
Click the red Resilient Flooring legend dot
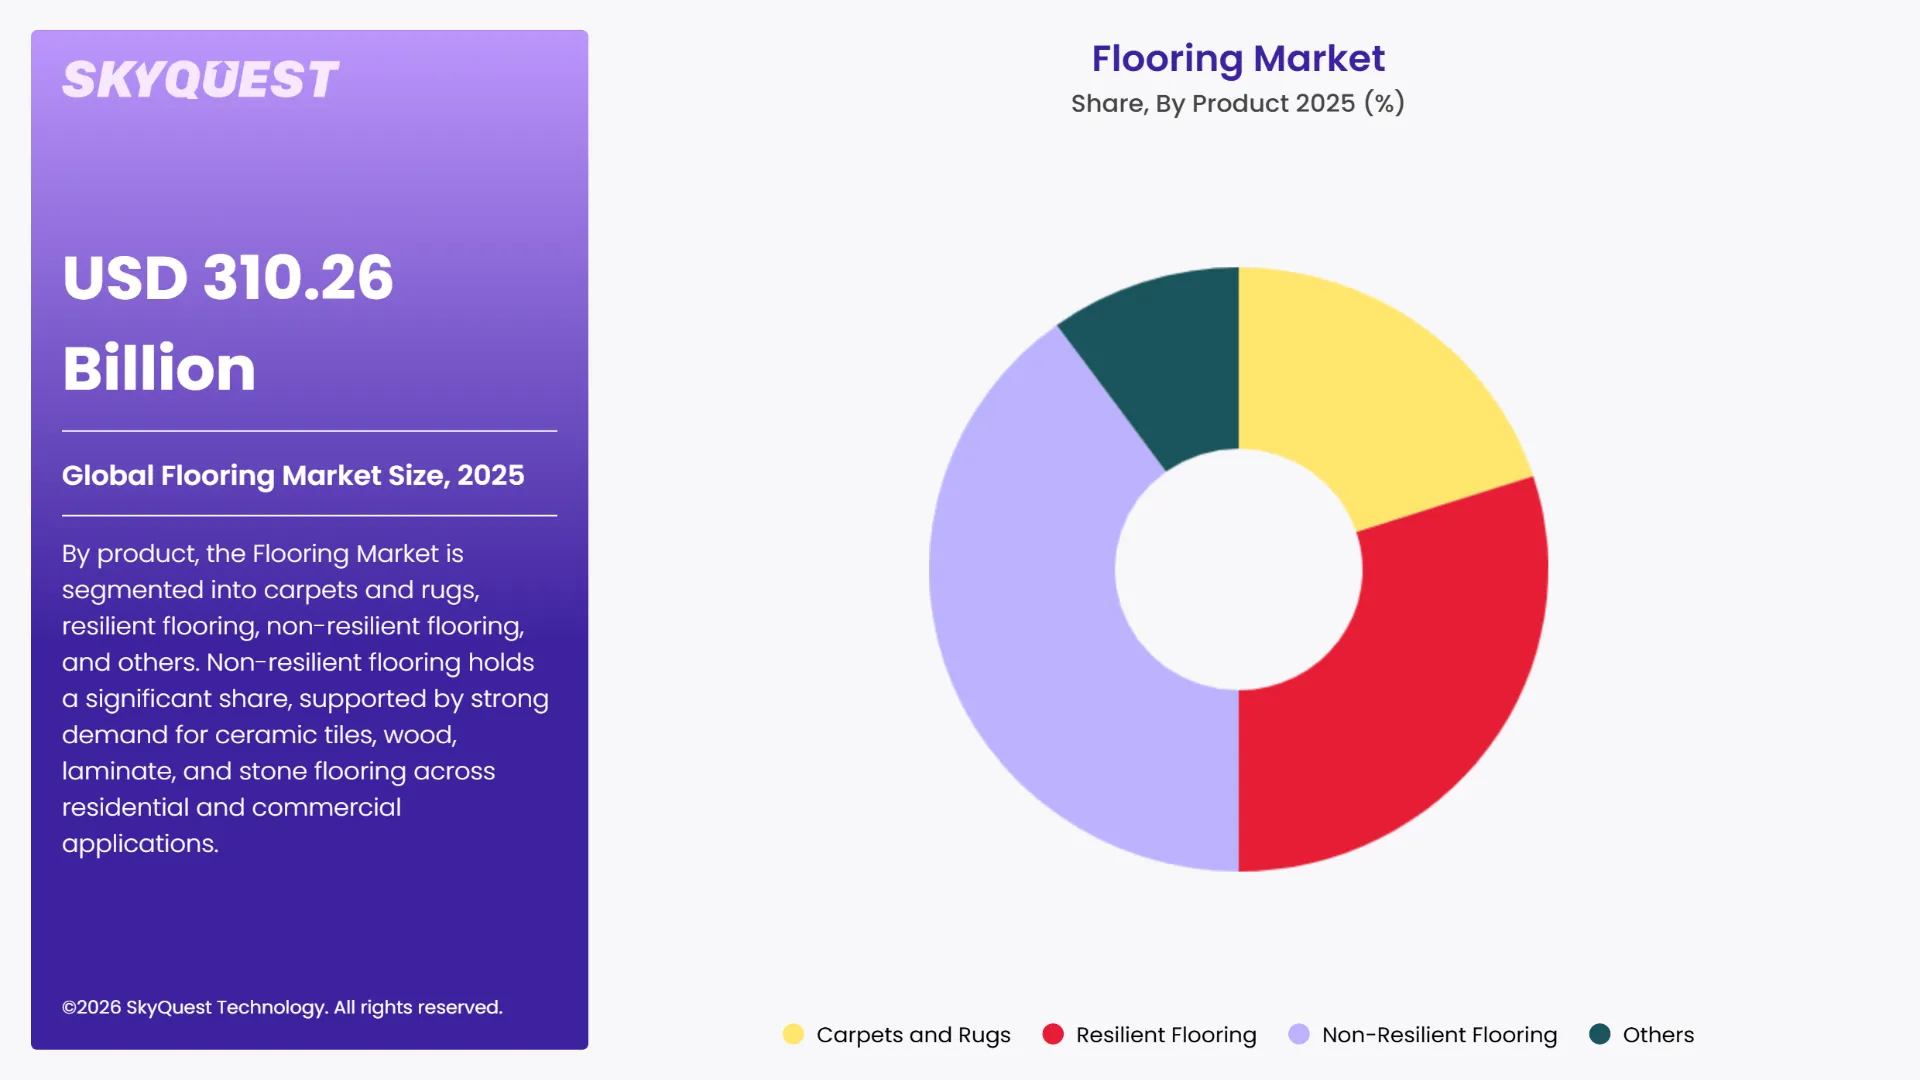tap(1053, 1034)
